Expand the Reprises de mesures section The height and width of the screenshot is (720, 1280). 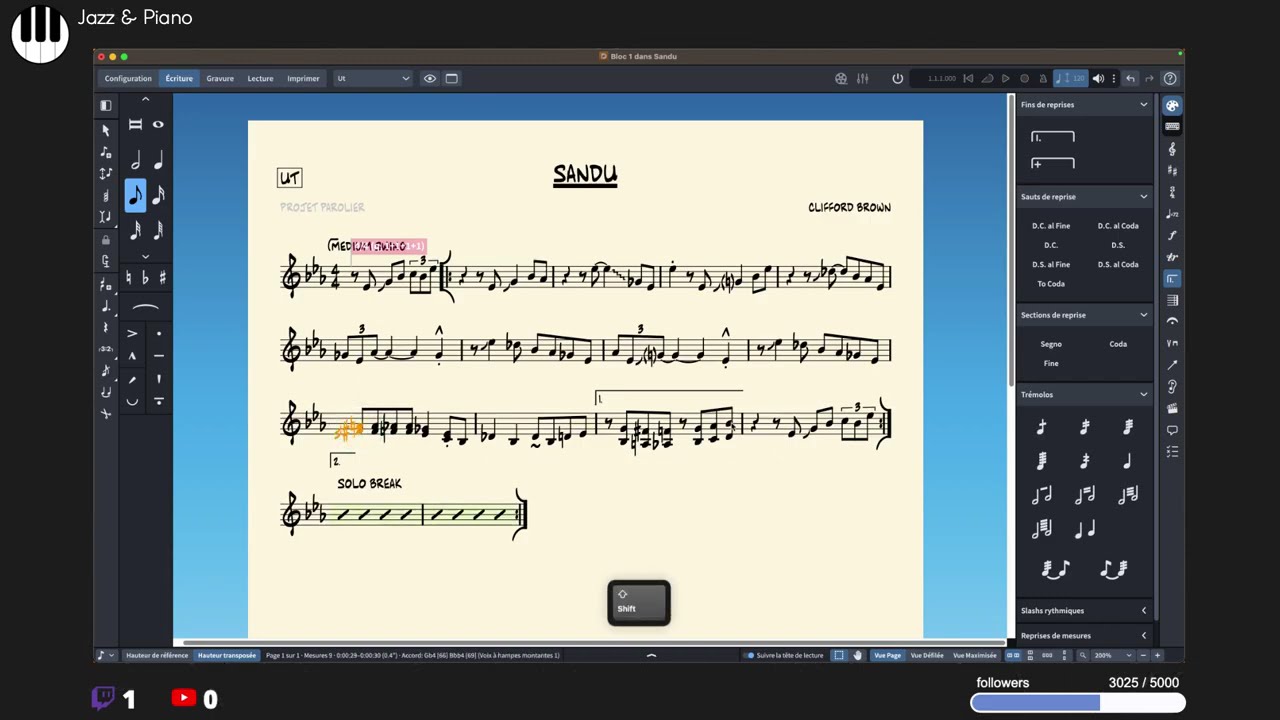click(x=1144, y=635)
